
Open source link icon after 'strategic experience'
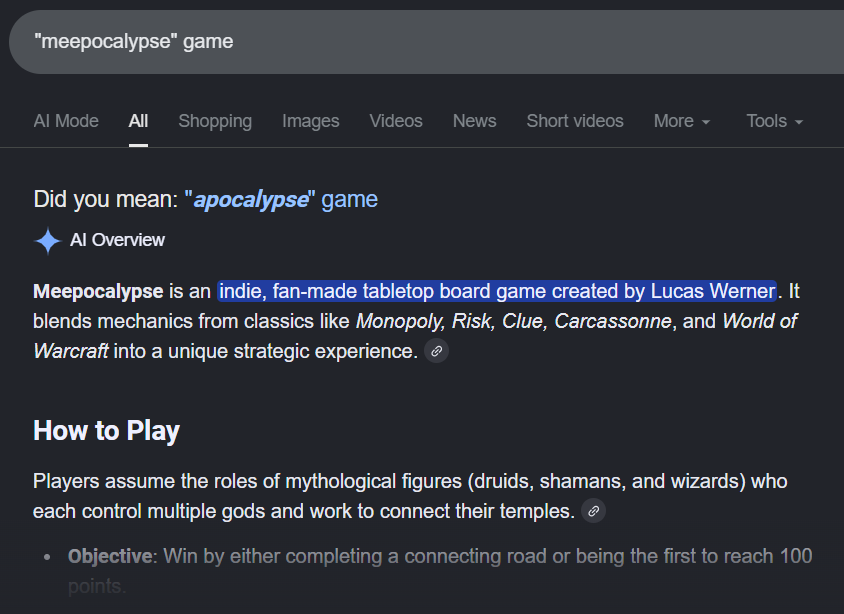click(x=437, y=351)
